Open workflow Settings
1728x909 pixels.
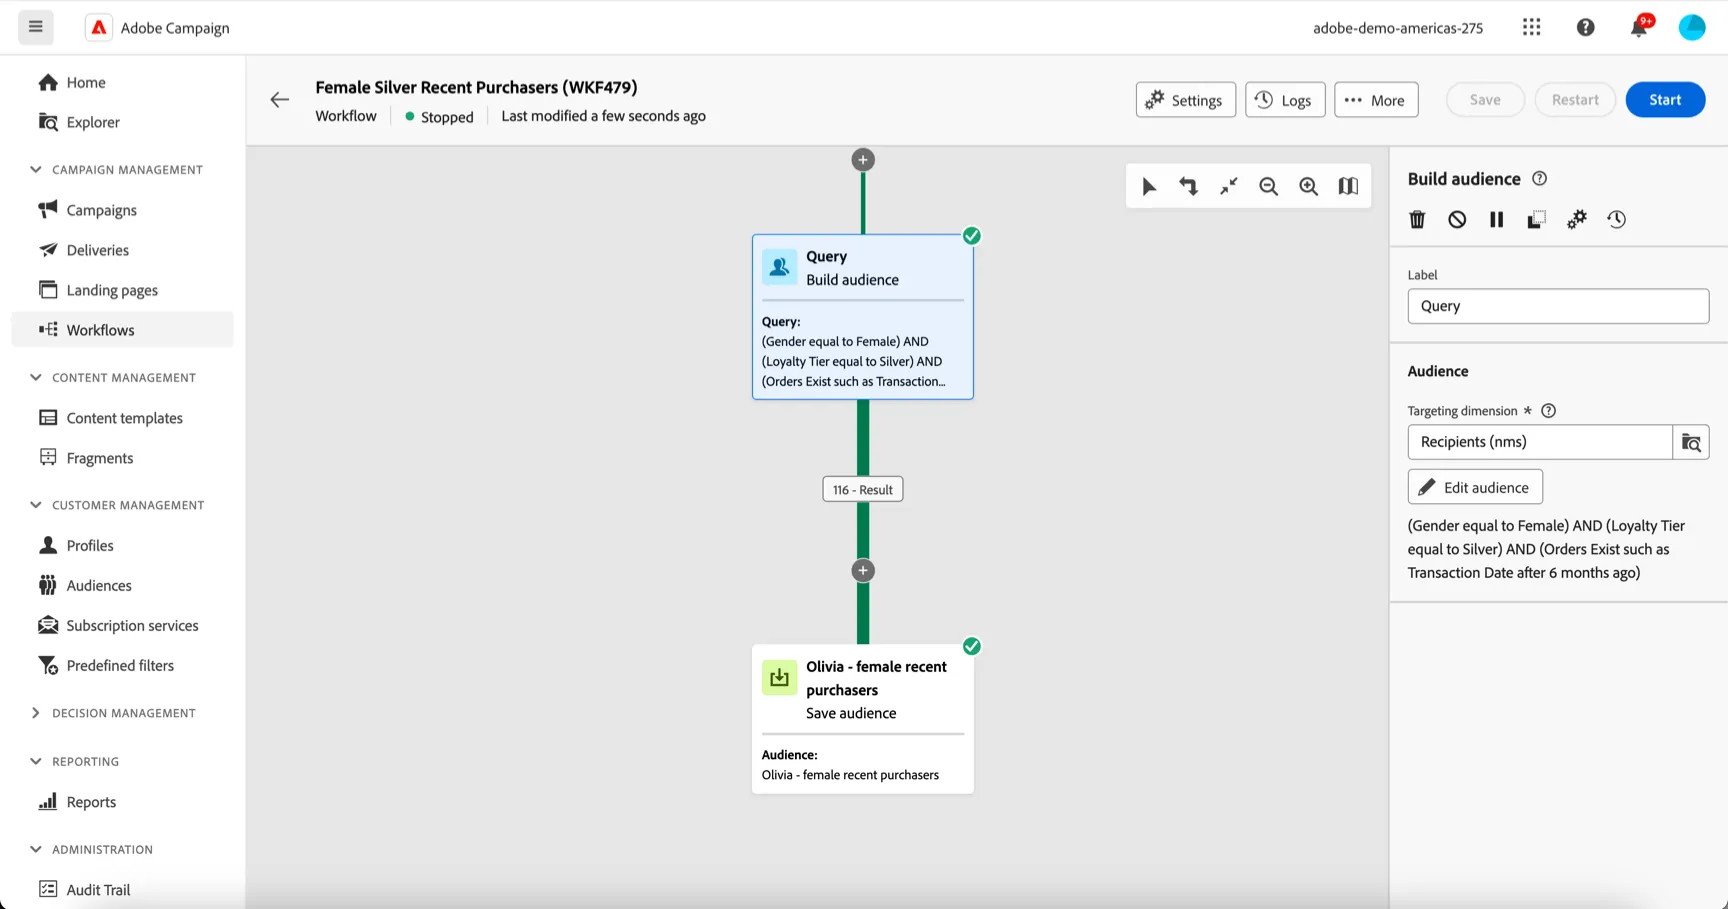1185,100
